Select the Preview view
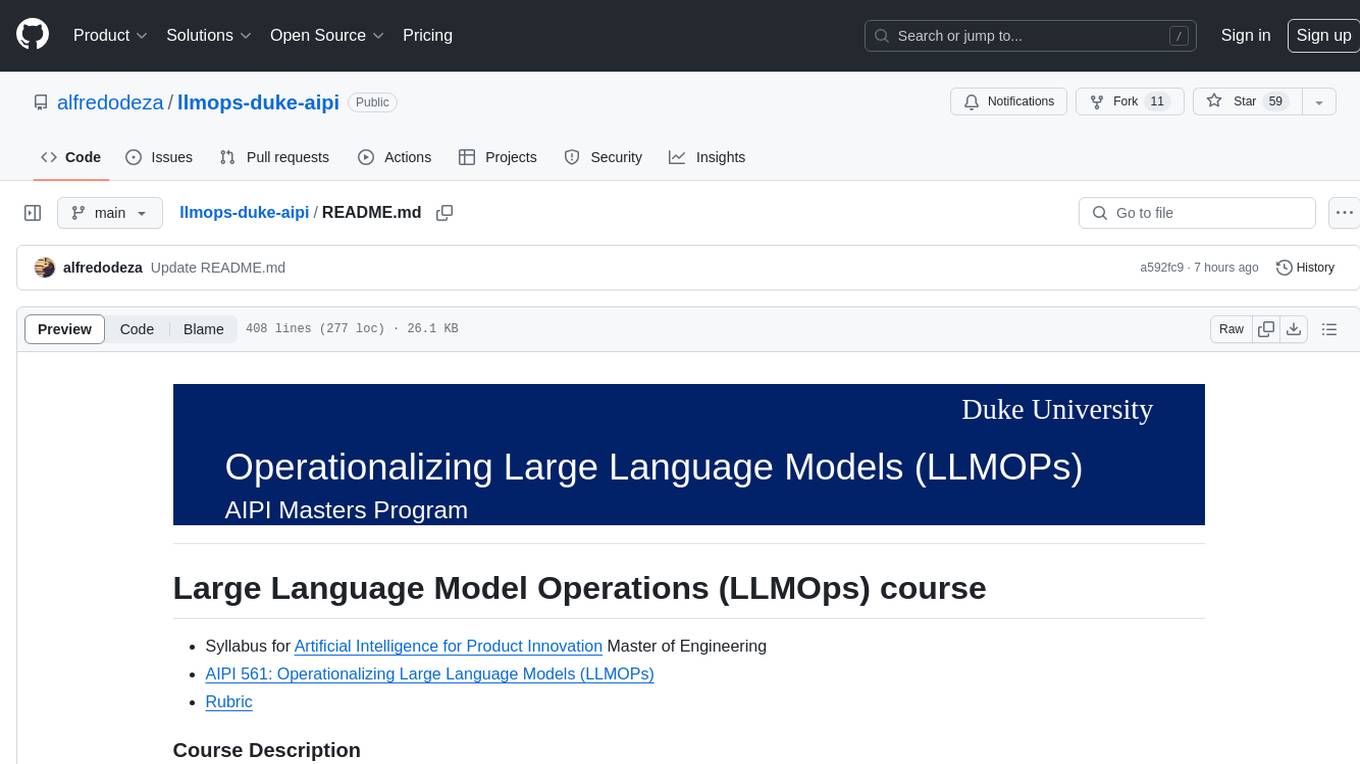1360x764 pixels. coord(65,329)
